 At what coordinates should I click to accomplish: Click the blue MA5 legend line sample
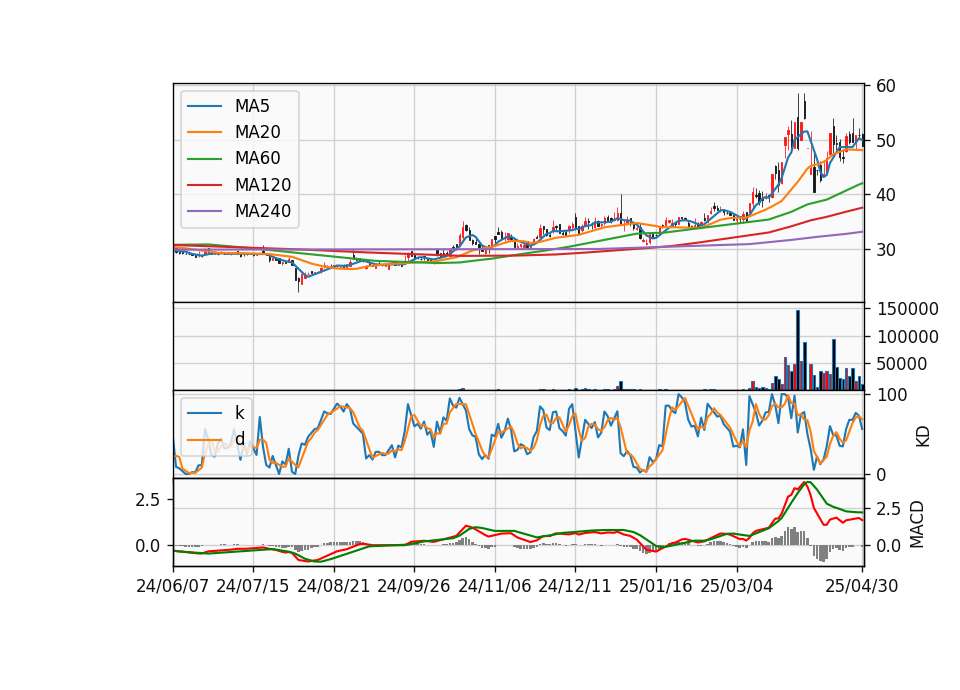coord(204,107)
